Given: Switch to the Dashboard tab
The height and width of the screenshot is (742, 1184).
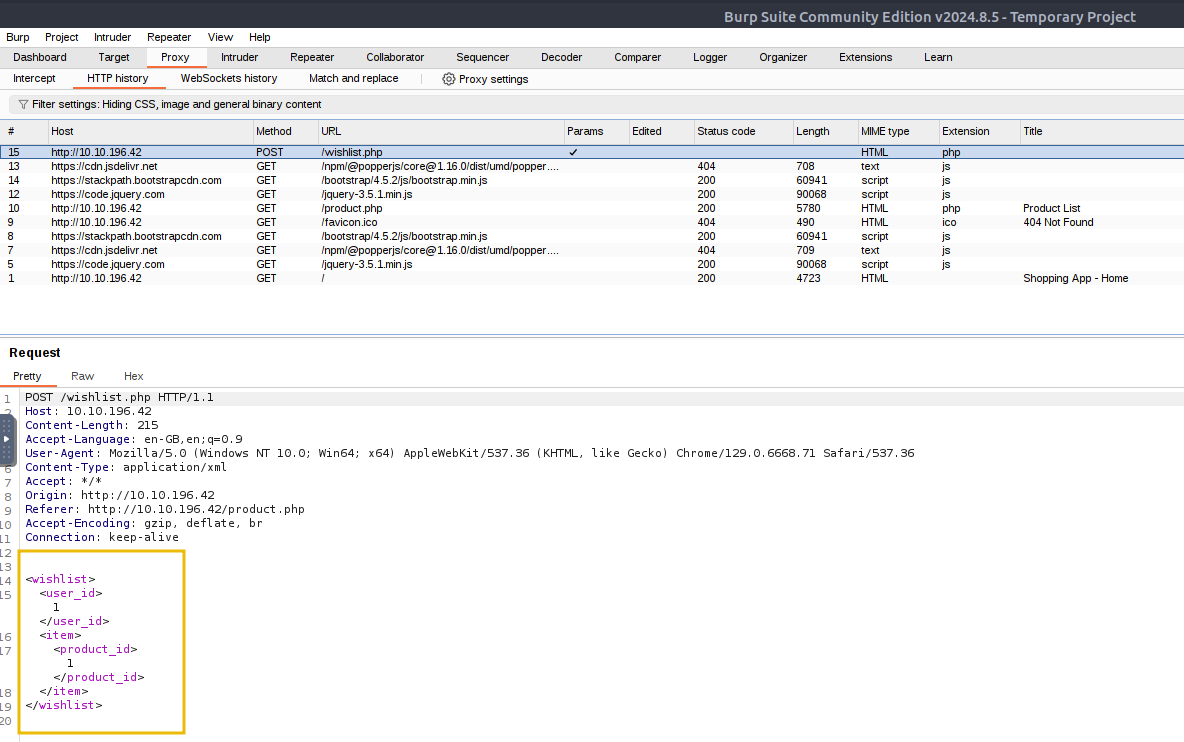Looking at the screenshot, I should click(x=40, y=57).
